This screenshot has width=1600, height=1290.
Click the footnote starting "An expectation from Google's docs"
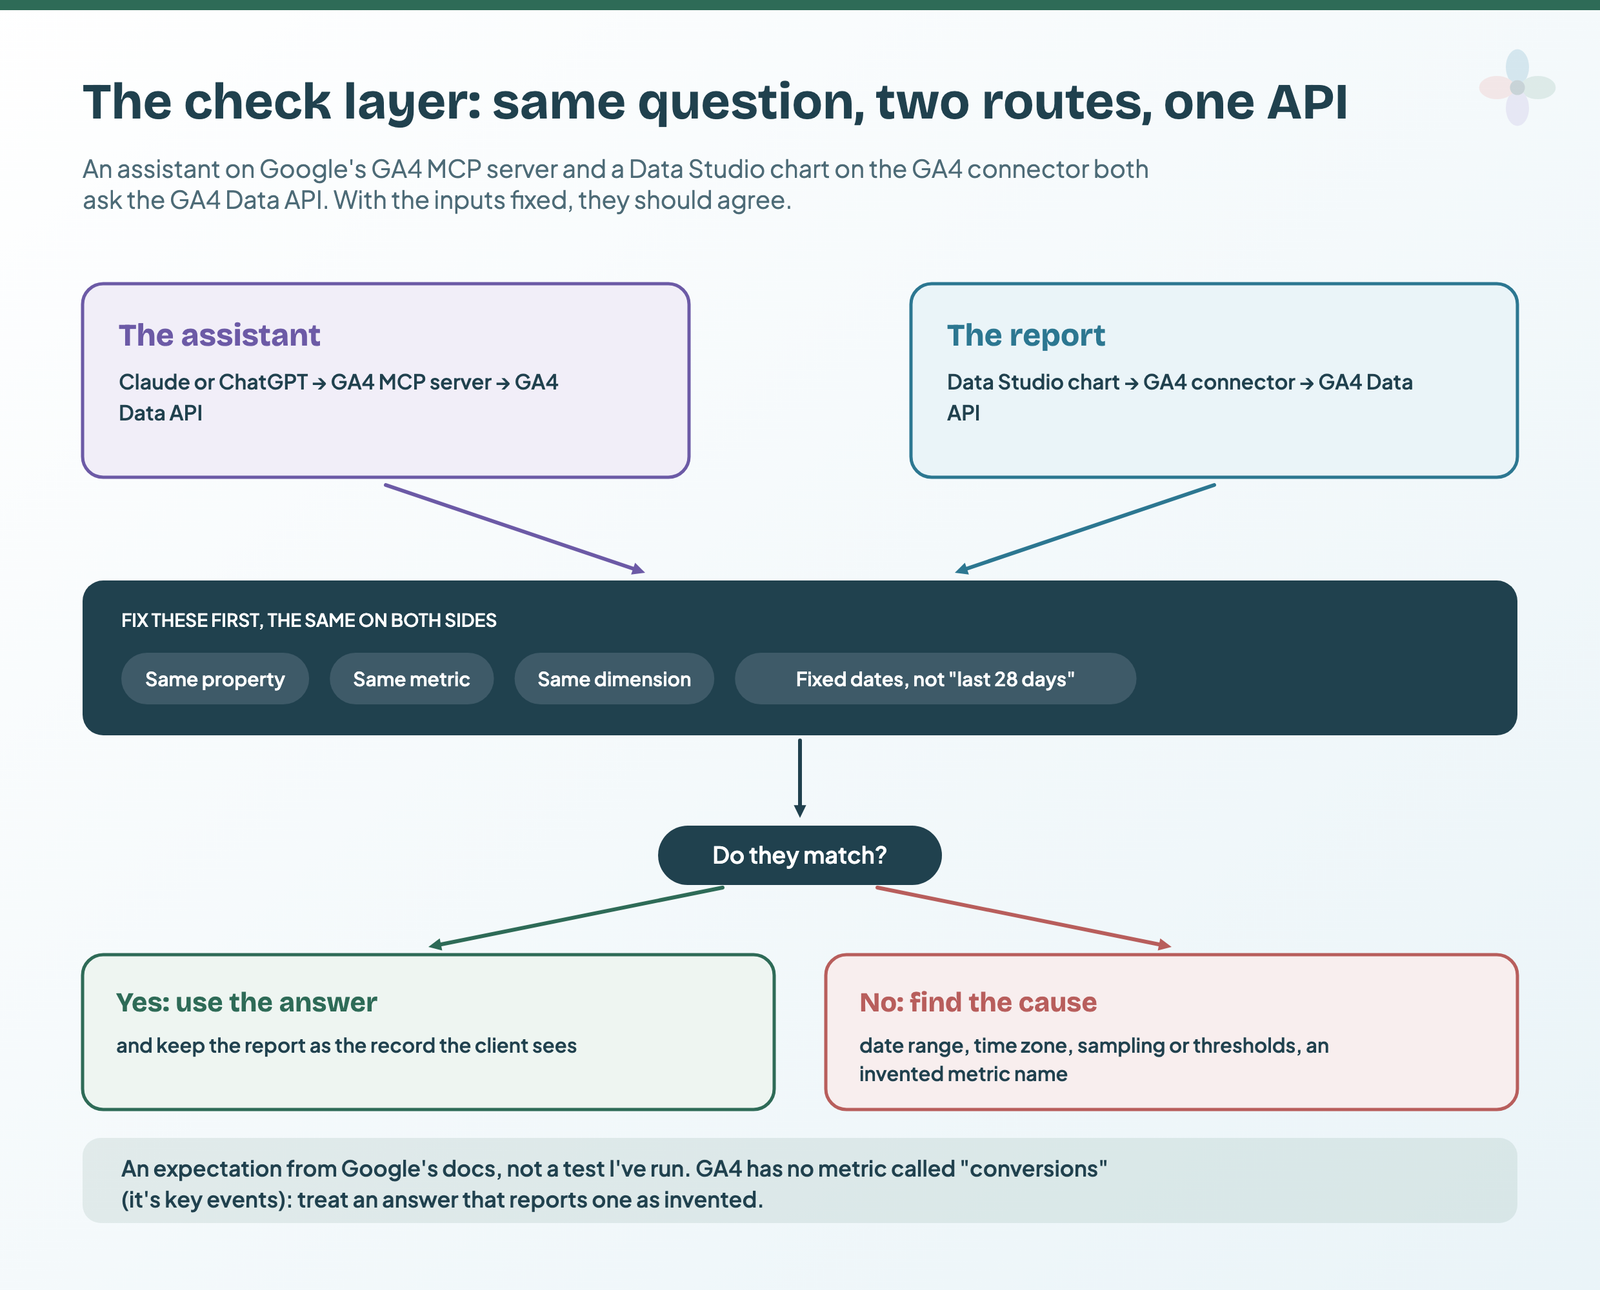pyautogui.click(x=614, y=1184)
